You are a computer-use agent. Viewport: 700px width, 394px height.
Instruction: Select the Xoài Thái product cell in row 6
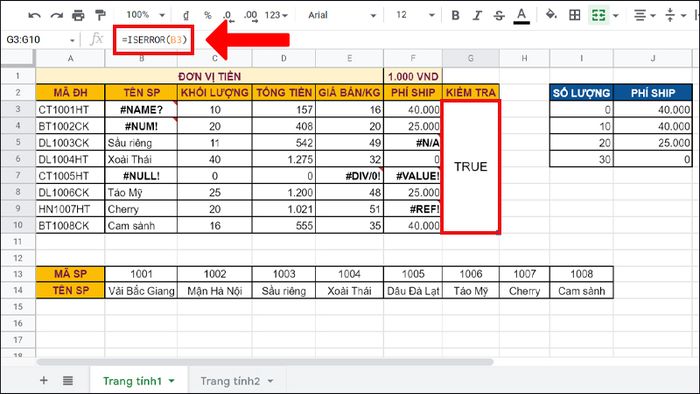pos(141,159)
